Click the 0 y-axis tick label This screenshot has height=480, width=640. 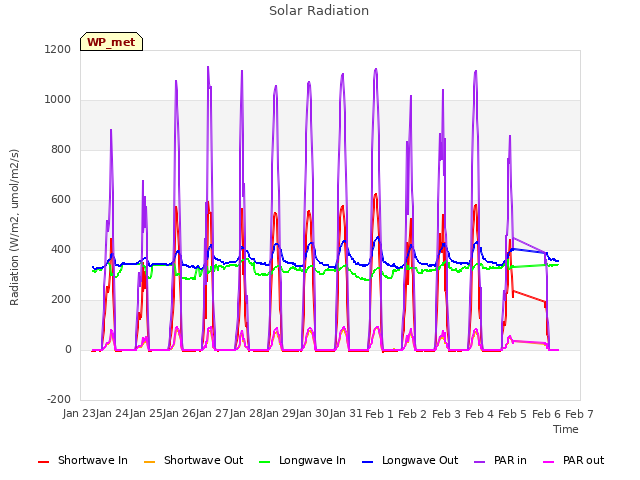(68, 349)
